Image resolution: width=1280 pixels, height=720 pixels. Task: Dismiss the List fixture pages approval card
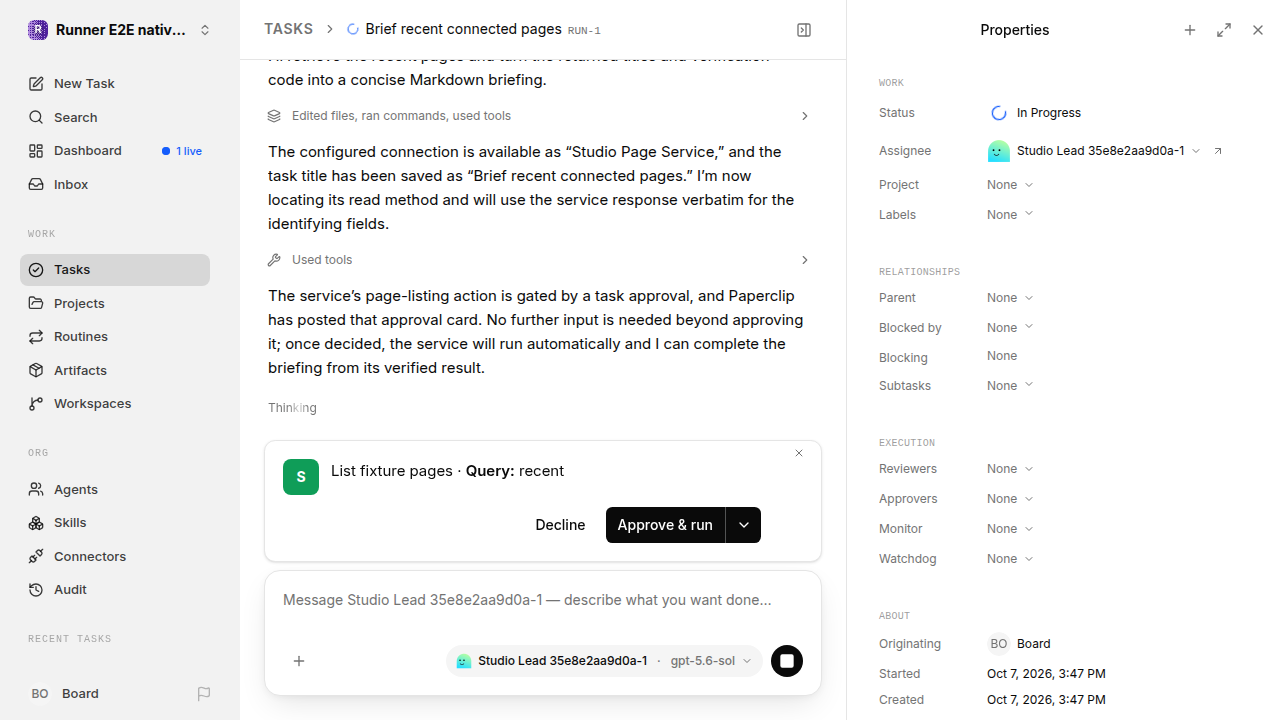coord(799,453)
